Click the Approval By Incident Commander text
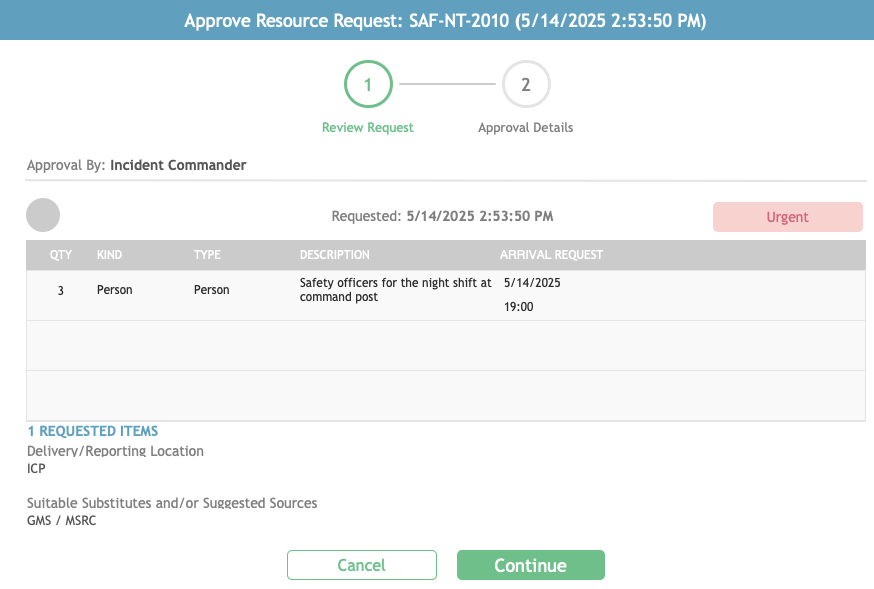Image resolution: width=874 pixels, height=589 pixels. [x=135, y=165]
